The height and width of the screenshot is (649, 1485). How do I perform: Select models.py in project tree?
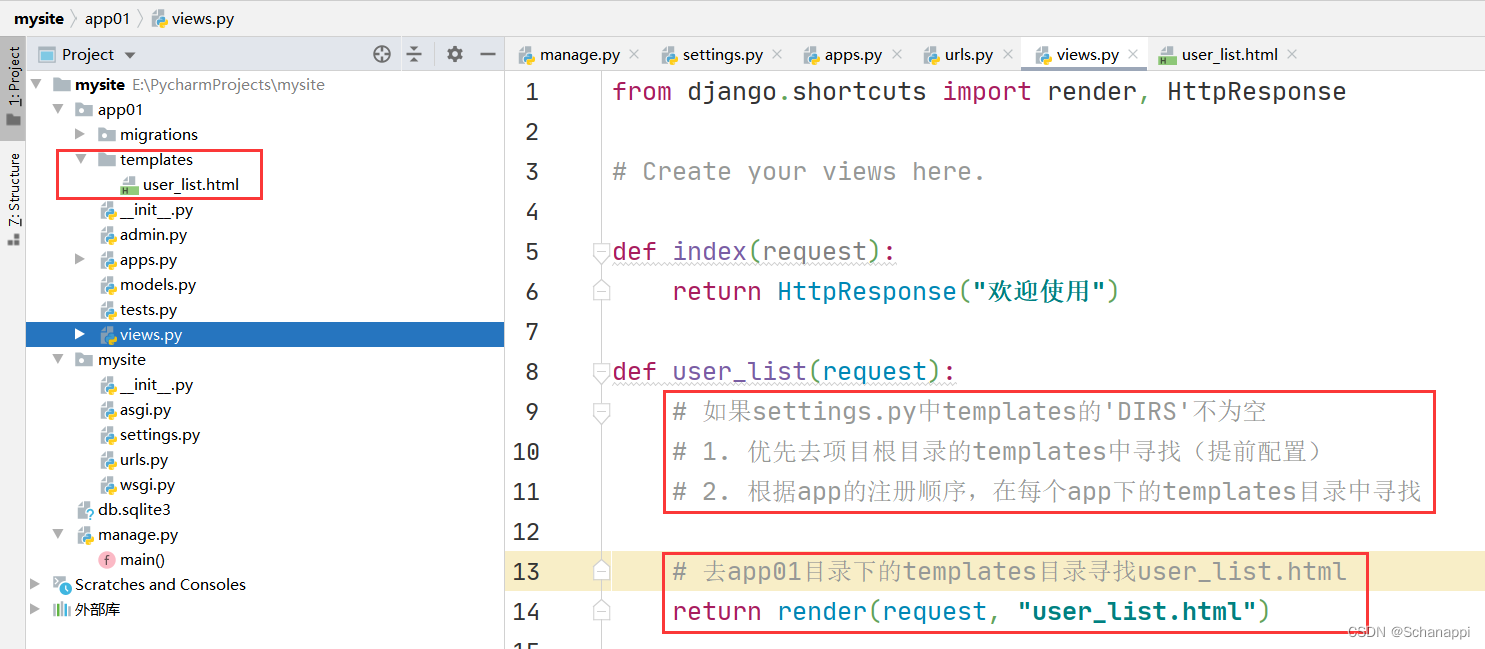(x=158, y=284)
